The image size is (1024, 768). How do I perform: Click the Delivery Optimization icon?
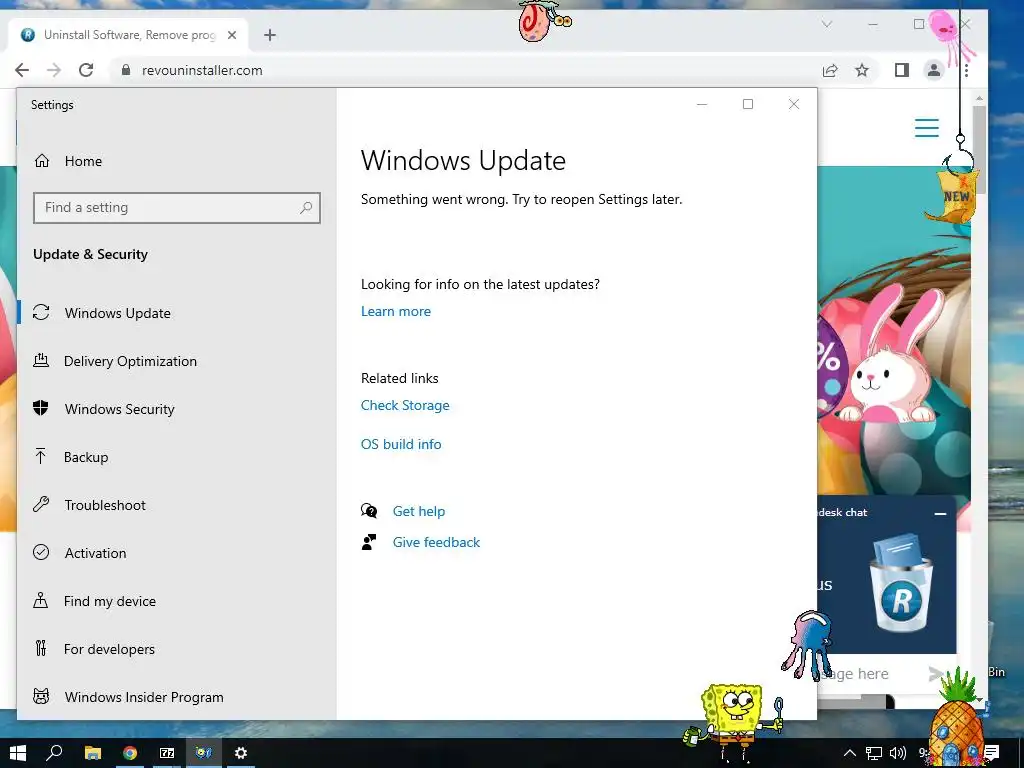coord(41,360)
